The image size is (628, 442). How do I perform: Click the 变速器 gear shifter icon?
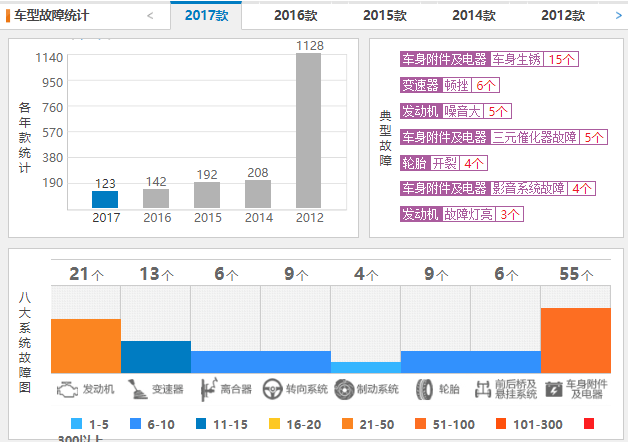[x=137, y=389]
